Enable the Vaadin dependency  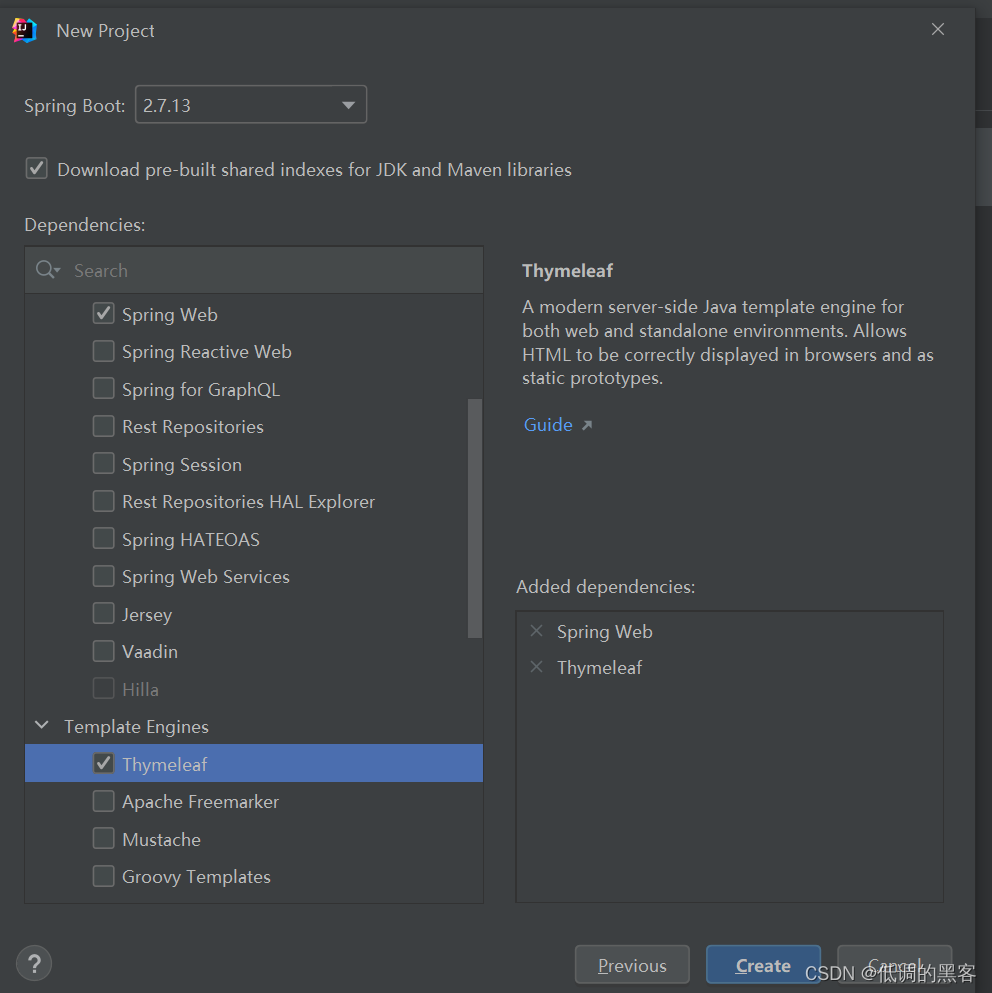tap(103, 651)
